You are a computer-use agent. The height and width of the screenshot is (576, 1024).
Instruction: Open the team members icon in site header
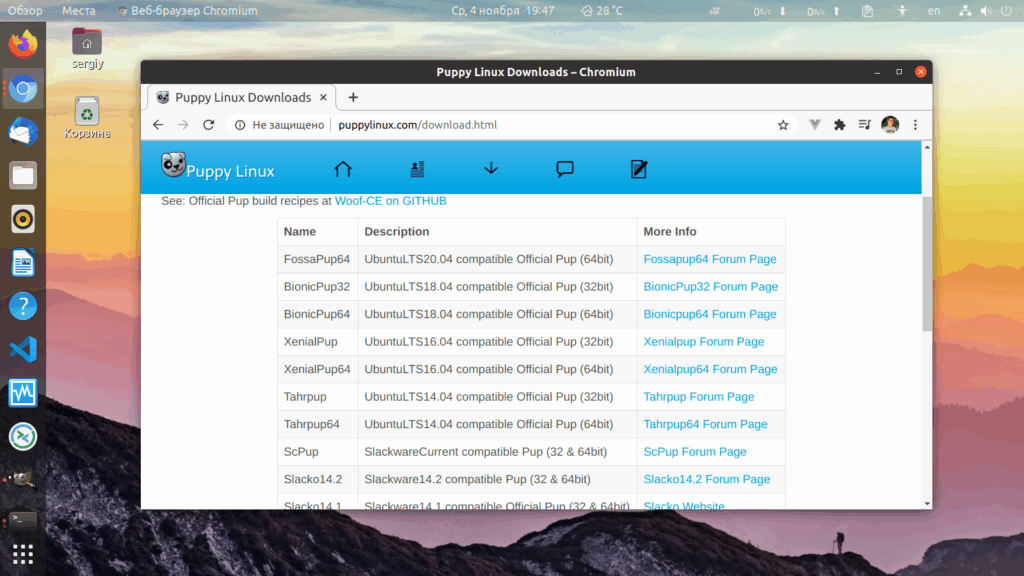point(417,169)
